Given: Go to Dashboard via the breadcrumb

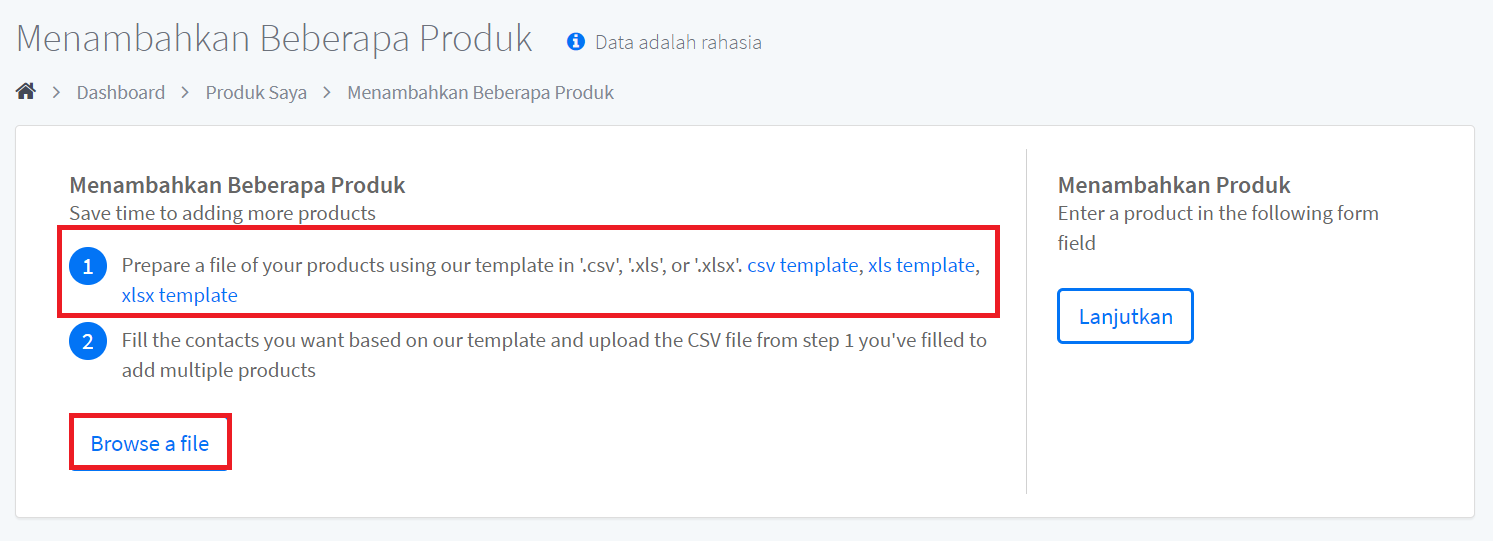Looking at the screenshot, I should (x=121, y=93).
